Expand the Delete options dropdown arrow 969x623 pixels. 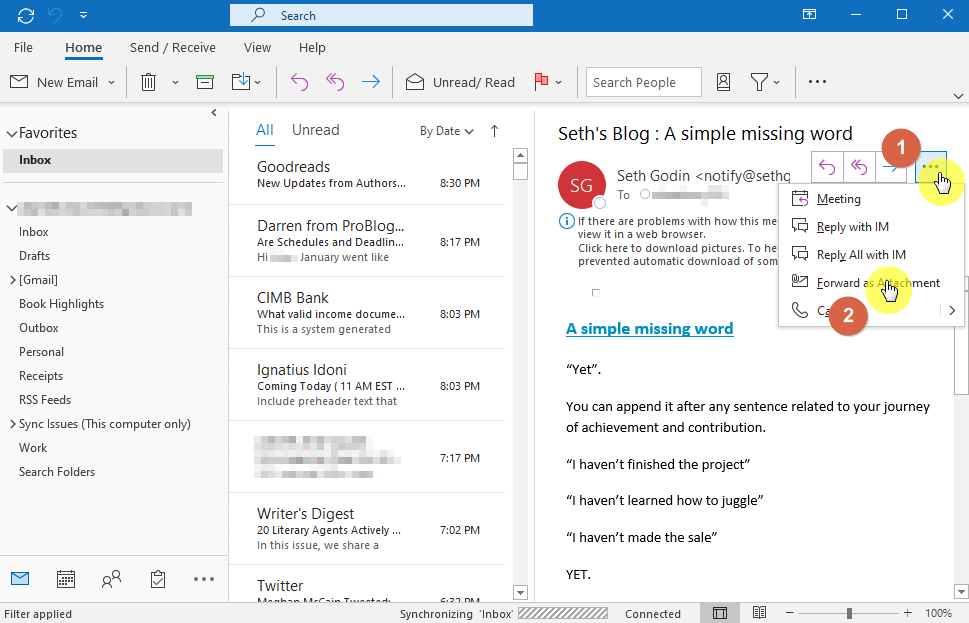(x=175, y=82)
